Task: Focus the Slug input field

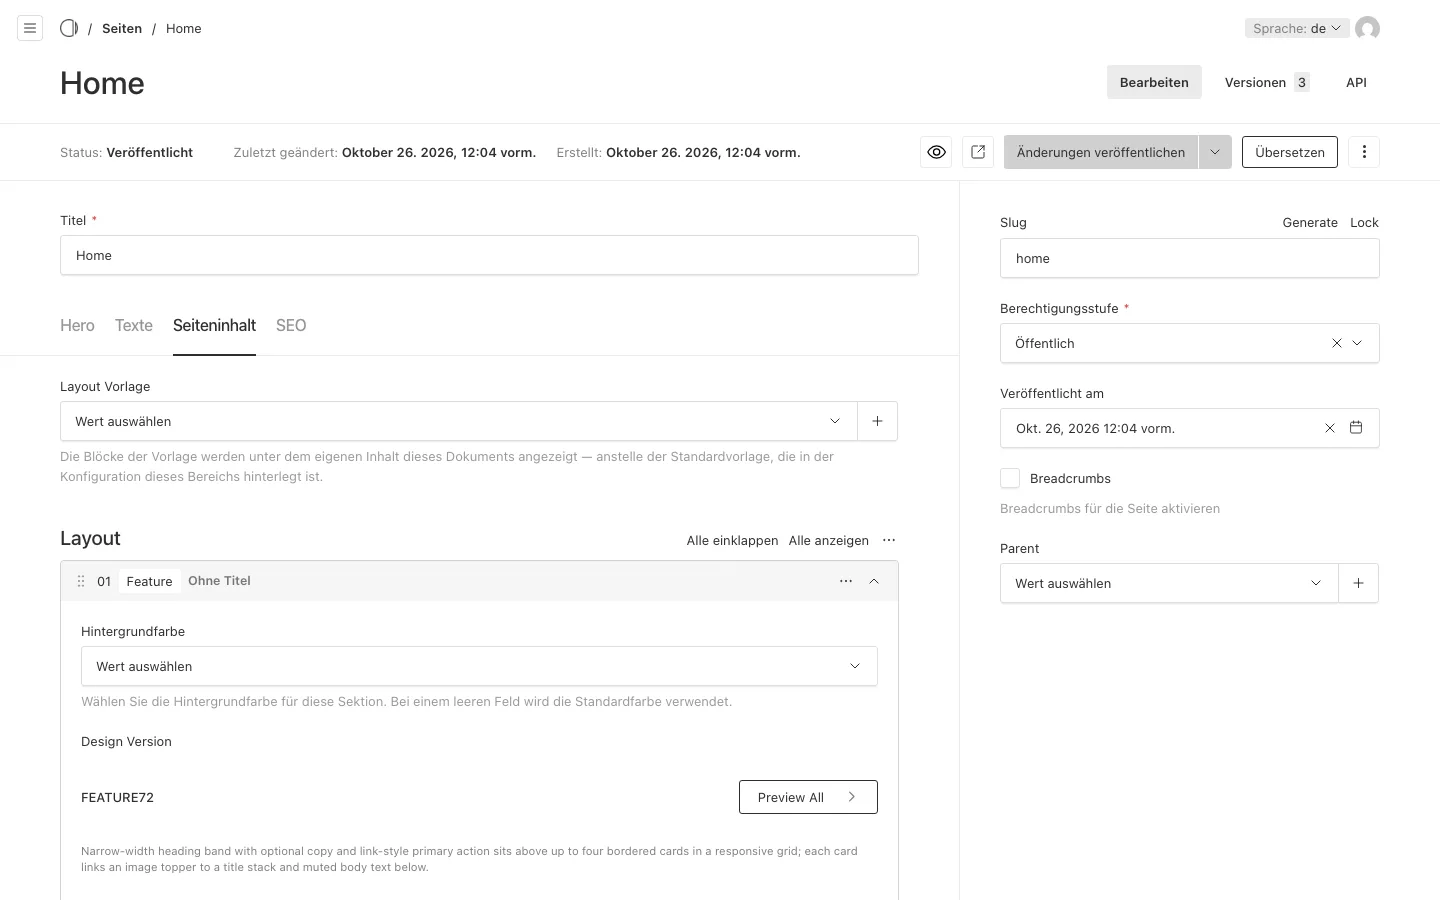Action: (1190, 258)
